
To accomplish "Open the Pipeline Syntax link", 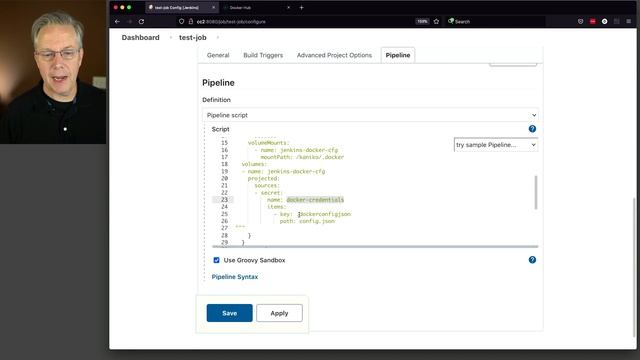I will point(235,277).
